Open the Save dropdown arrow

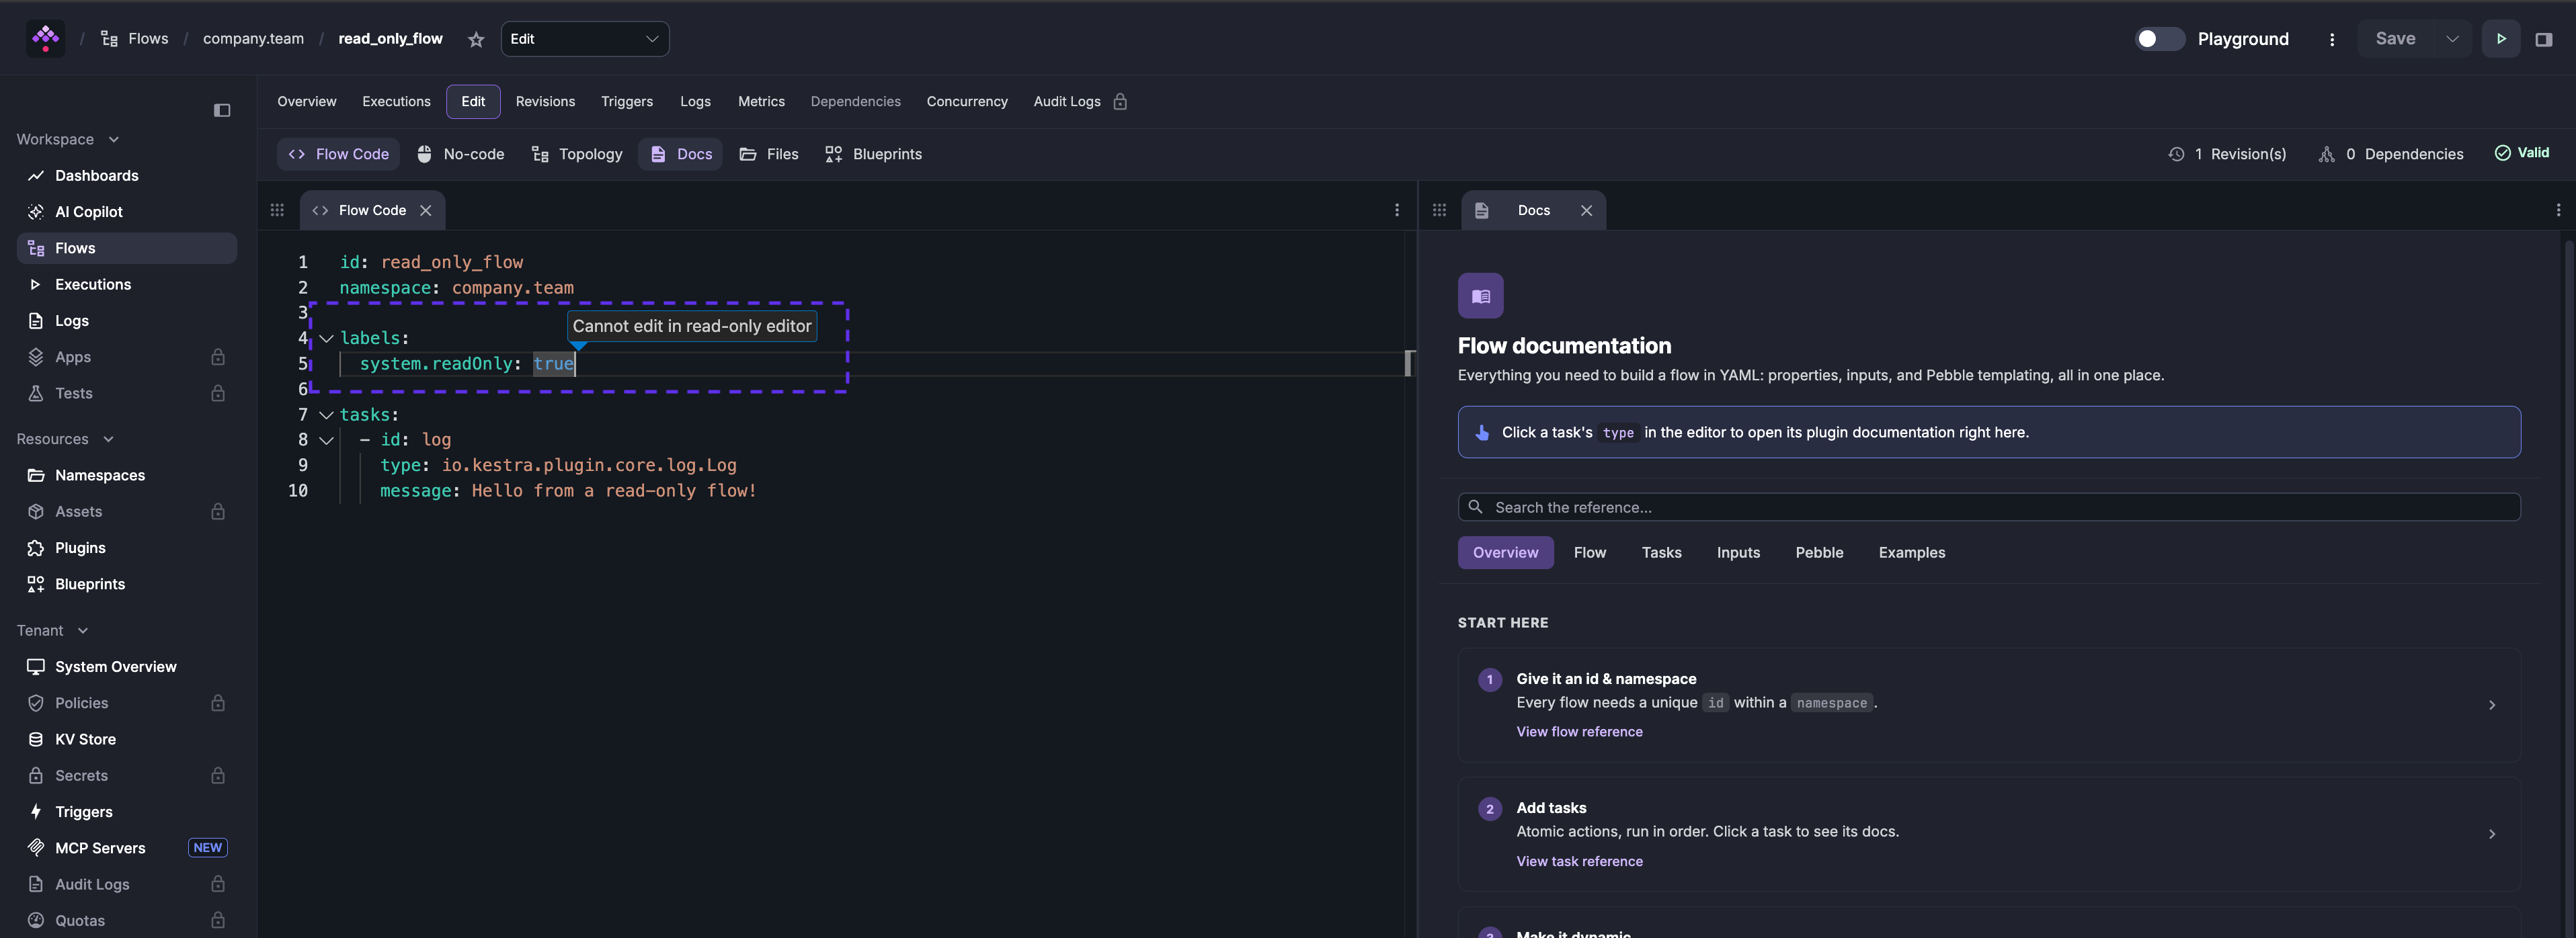(2452, 39)
